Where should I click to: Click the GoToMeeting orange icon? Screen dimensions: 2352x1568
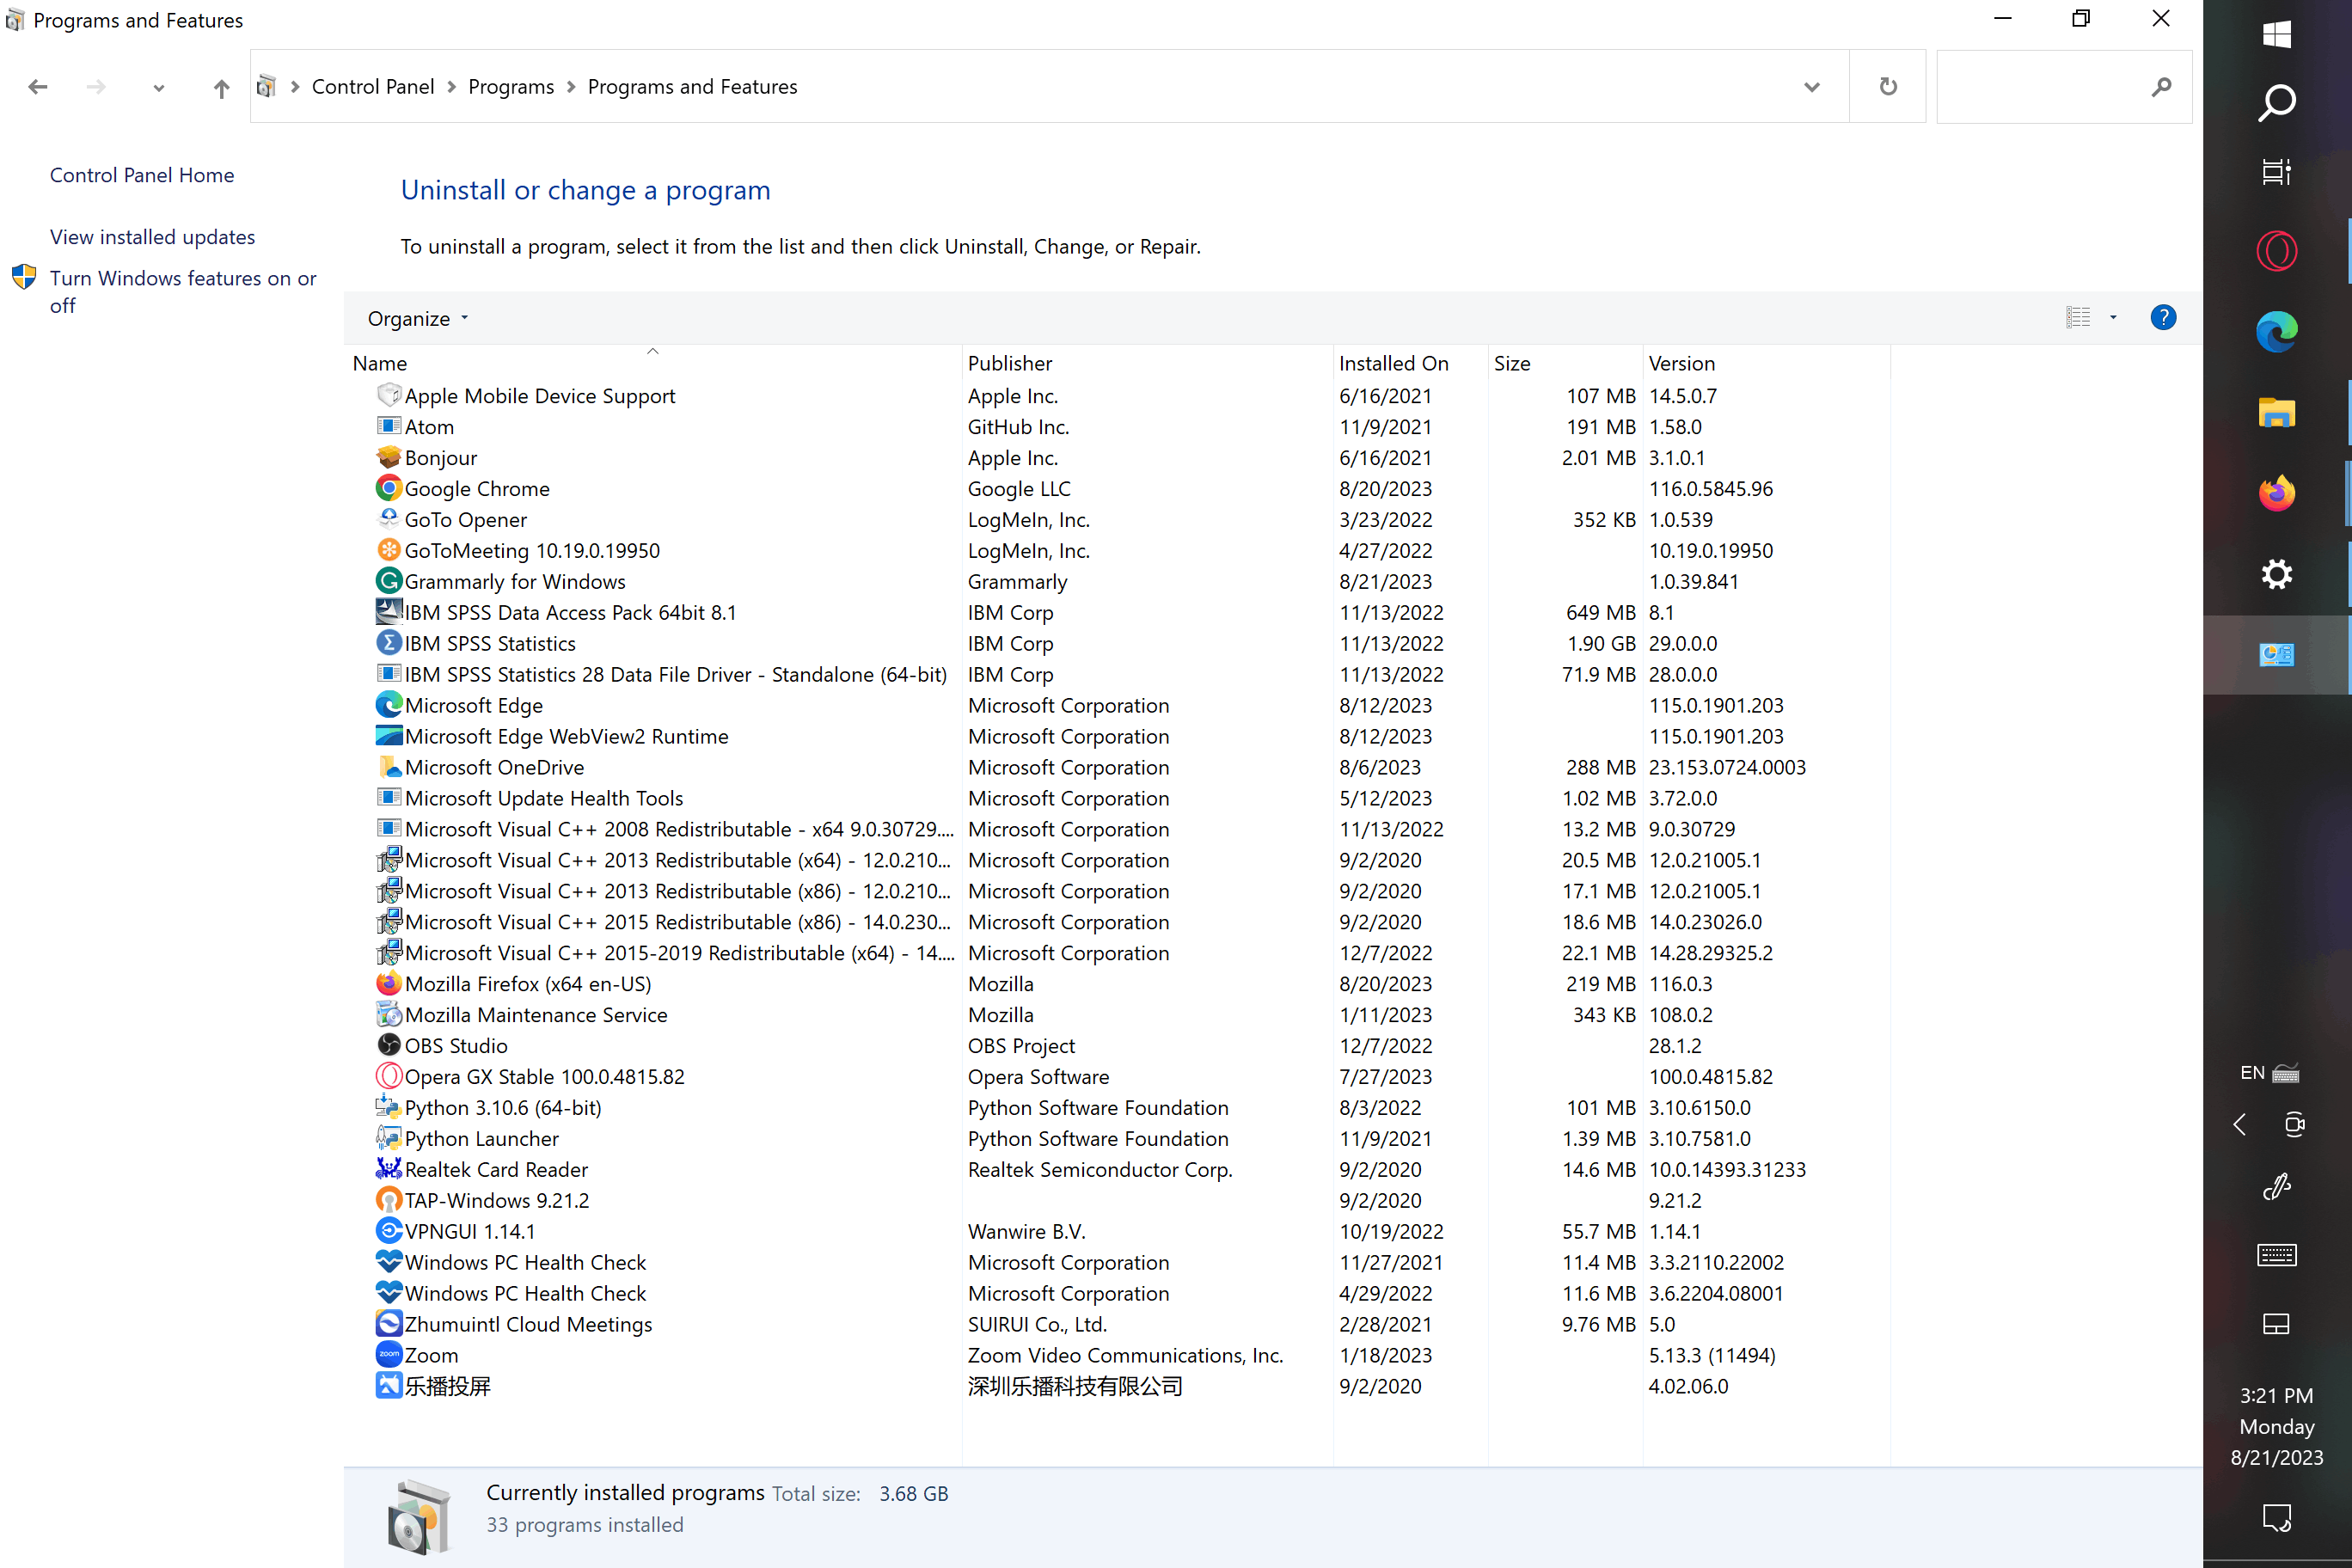pos(388,550)
